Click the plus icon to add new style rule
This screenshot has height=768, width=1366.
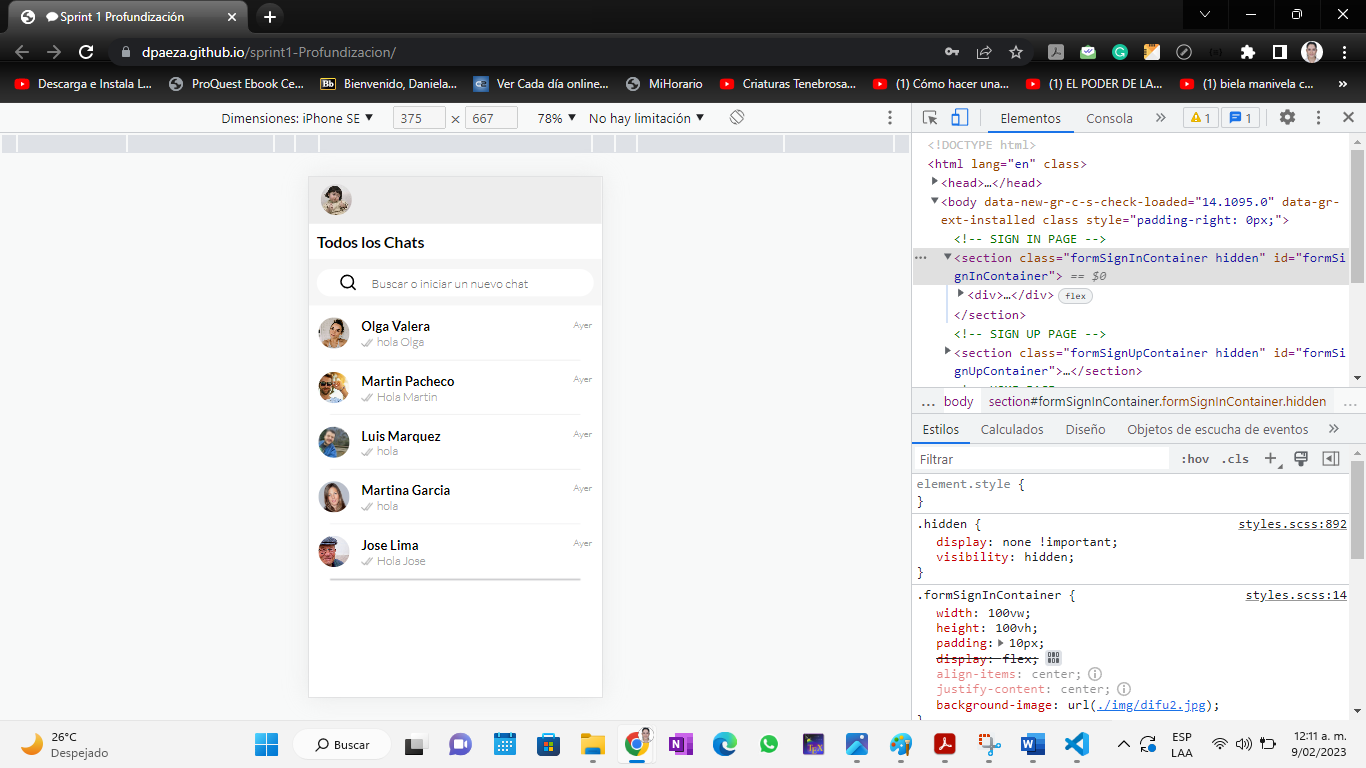click(x=1271, y=458)
